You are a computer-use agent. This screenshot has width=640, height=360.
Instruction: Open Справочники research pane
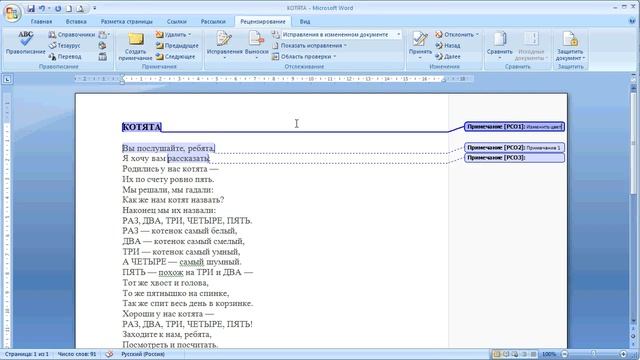click(x=72, y=35)
